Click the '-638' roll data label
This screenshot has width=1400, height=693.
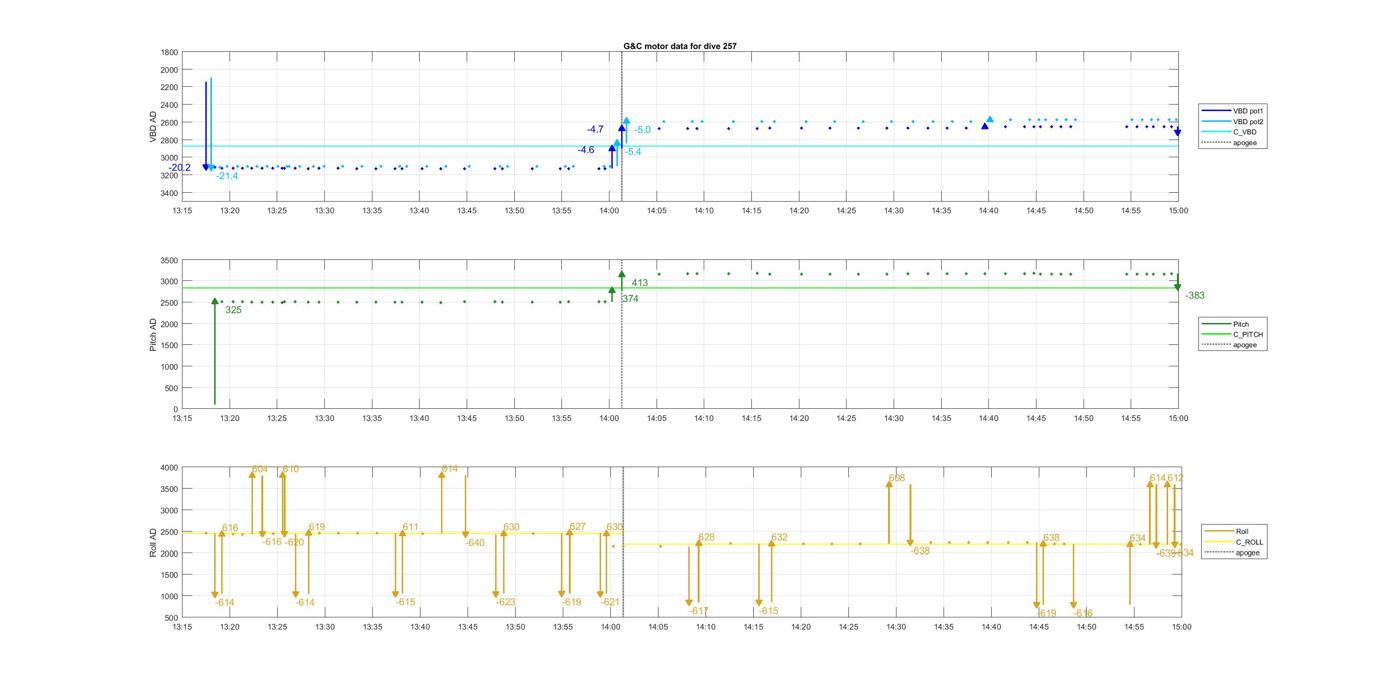[x=920, y=551]
